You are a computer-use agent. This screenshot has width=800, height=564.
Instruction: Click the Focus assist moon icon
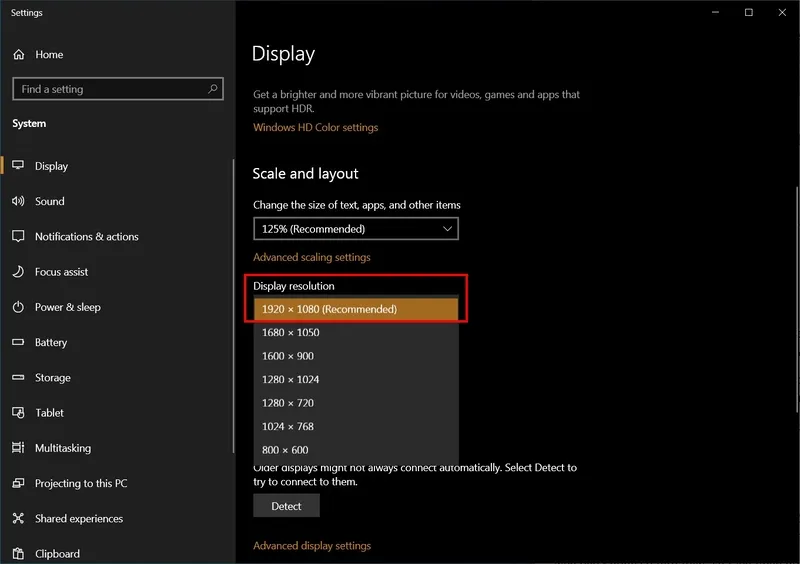click(18, 272)
